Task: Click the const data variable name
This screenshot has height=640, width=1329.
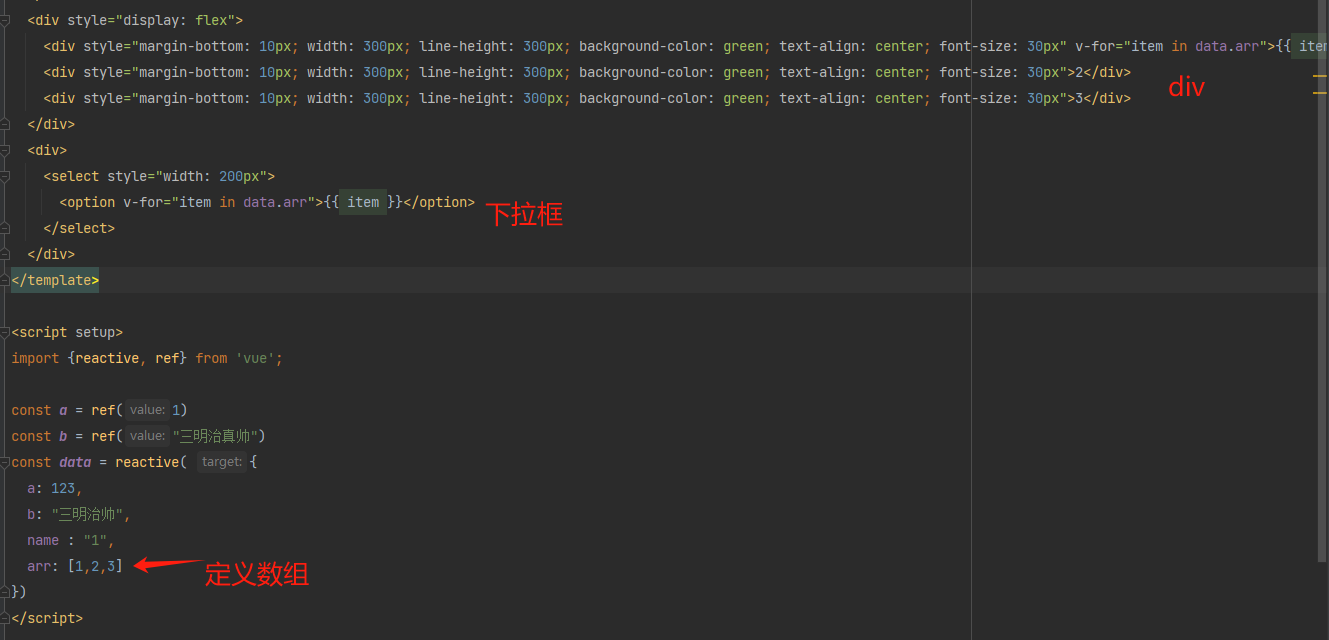Action: coord(75,462)
